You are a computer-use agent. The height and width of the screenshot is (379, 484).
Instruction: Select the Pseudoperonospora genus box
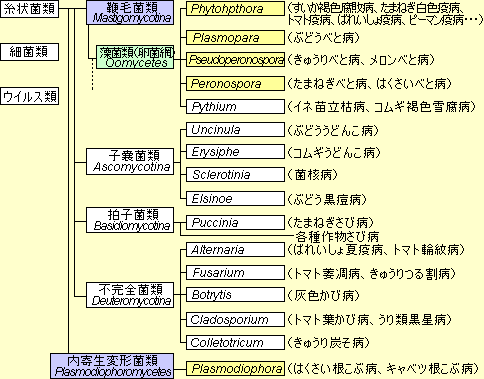(x=235, y=60)
